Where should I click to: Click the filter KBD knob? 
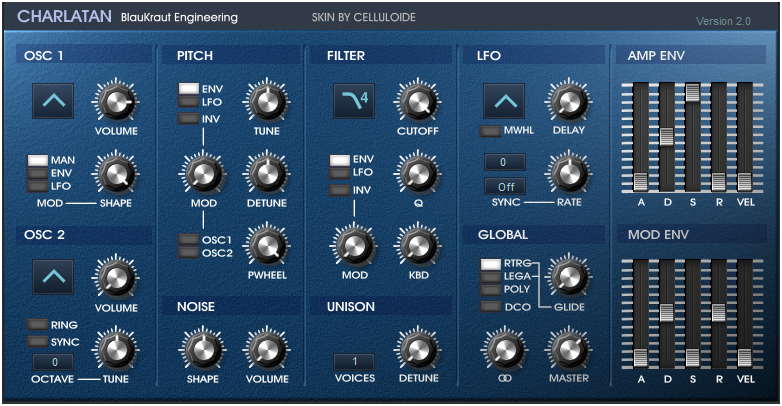[418, 245]
